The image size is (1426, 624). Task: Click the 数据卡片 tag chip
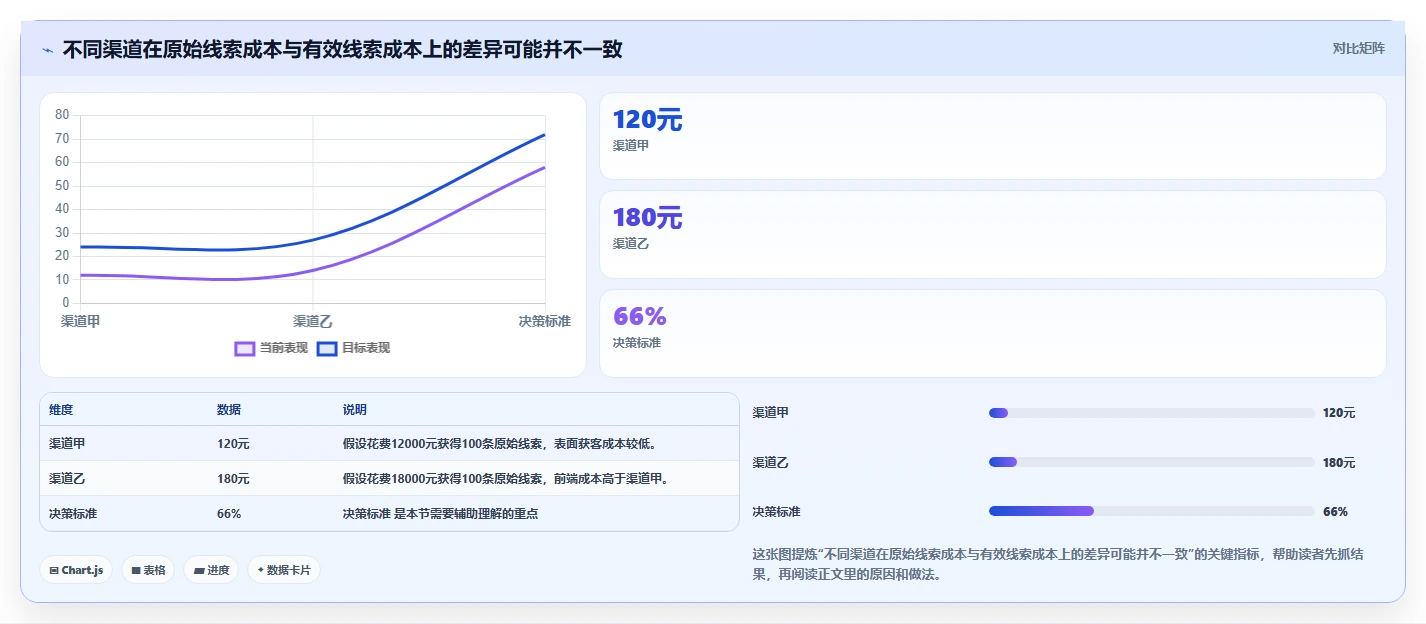[x=284, y=570]
